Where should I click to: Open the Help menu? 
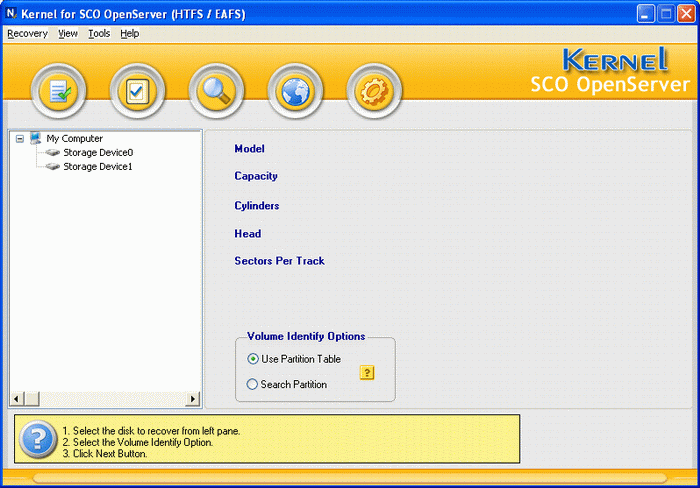[129, 33]
